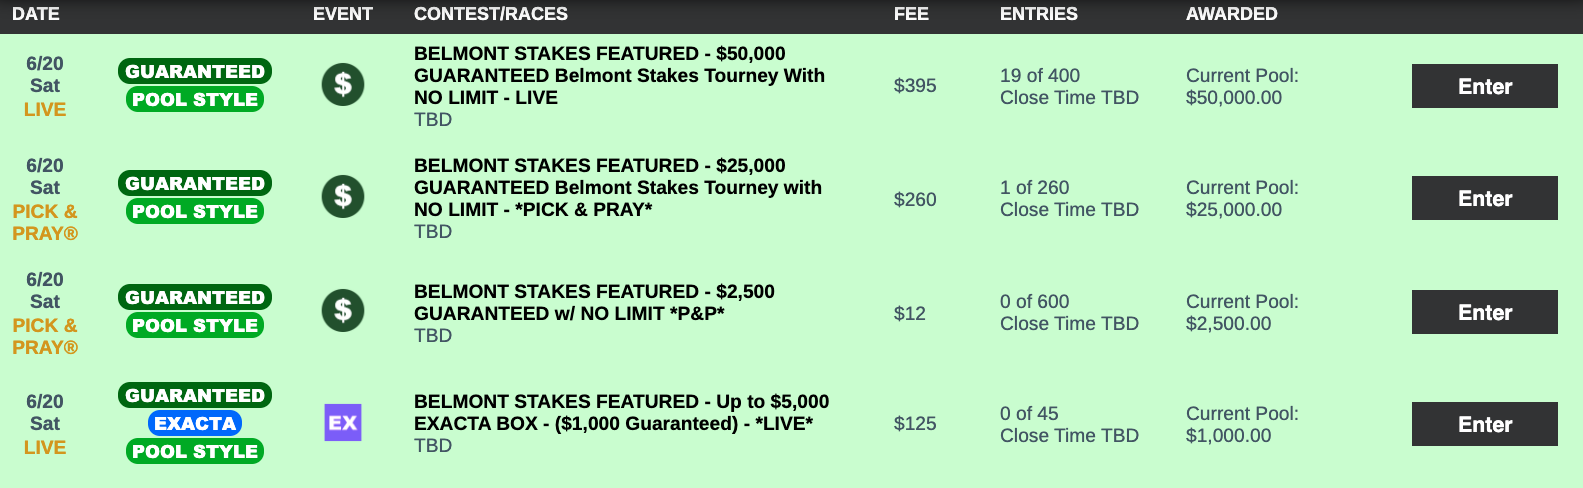Click dollar icon for $25,000 Pick & Pray tourney

(343, 197)
